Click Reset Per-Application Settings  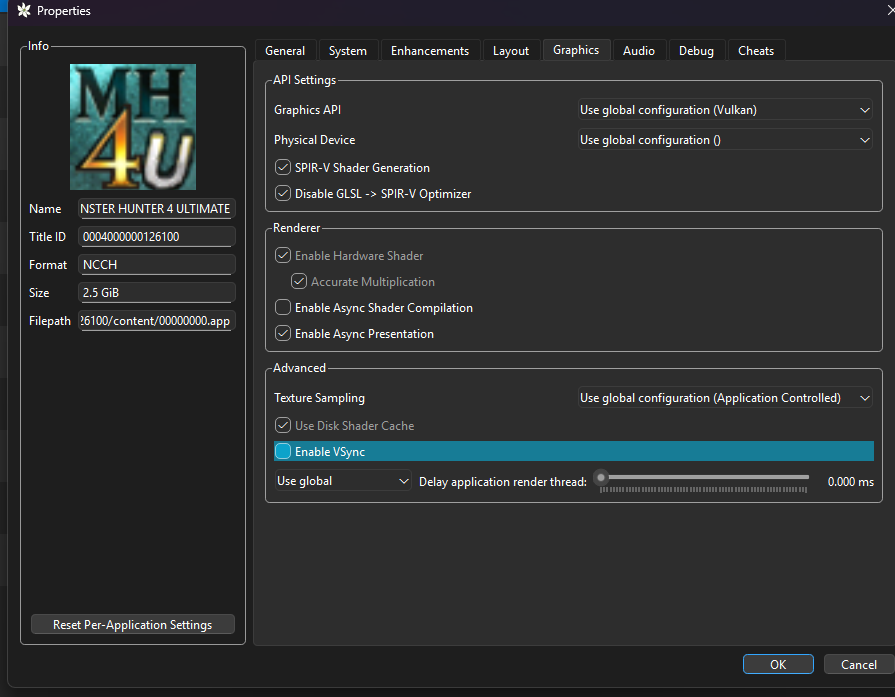click(133, 625)
